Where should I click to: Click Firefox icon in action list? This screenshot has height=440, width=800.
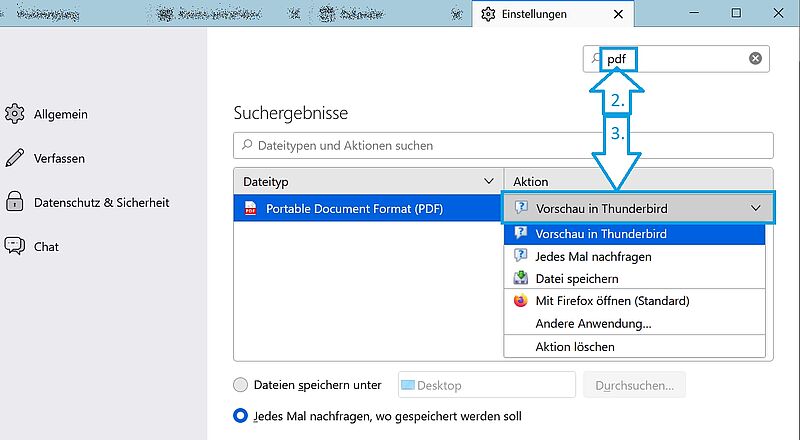tap(520, 301)
